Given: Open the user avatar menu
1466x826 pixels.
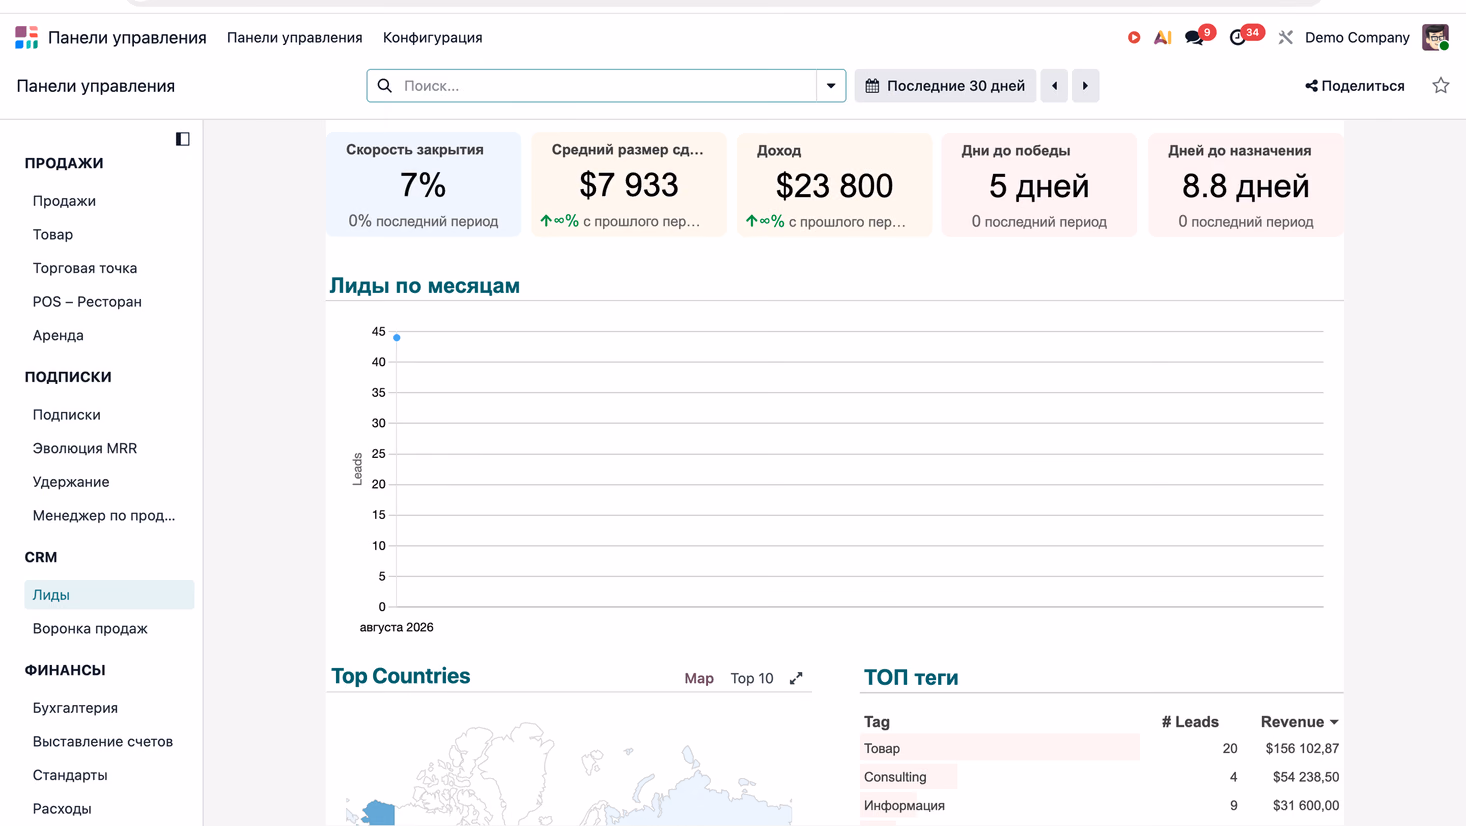Looking at the screenshot, I should point(1436,38).
